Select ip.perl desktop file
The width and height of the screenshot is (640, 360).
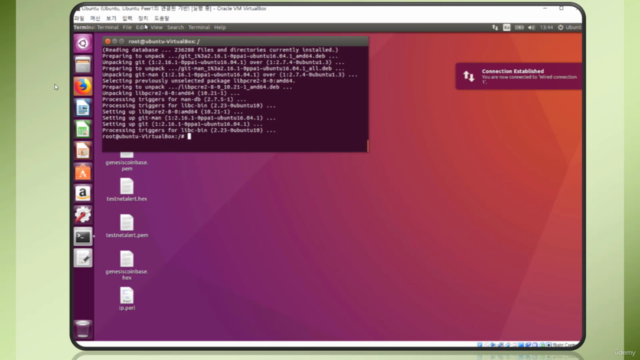pos(127,299)
